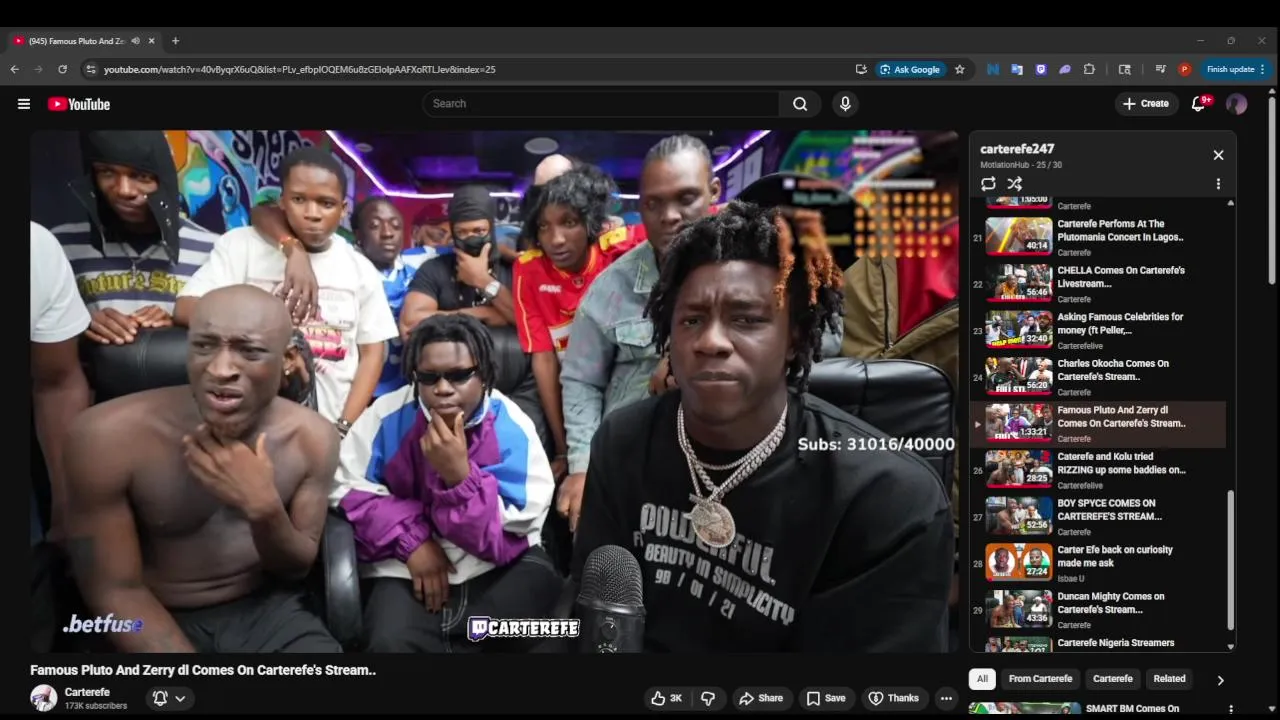Screen dimensions: 1280x720
Task: Open Carter Efe back on curiosity video
Action: pyautogui.click(x=1097, y=563)
